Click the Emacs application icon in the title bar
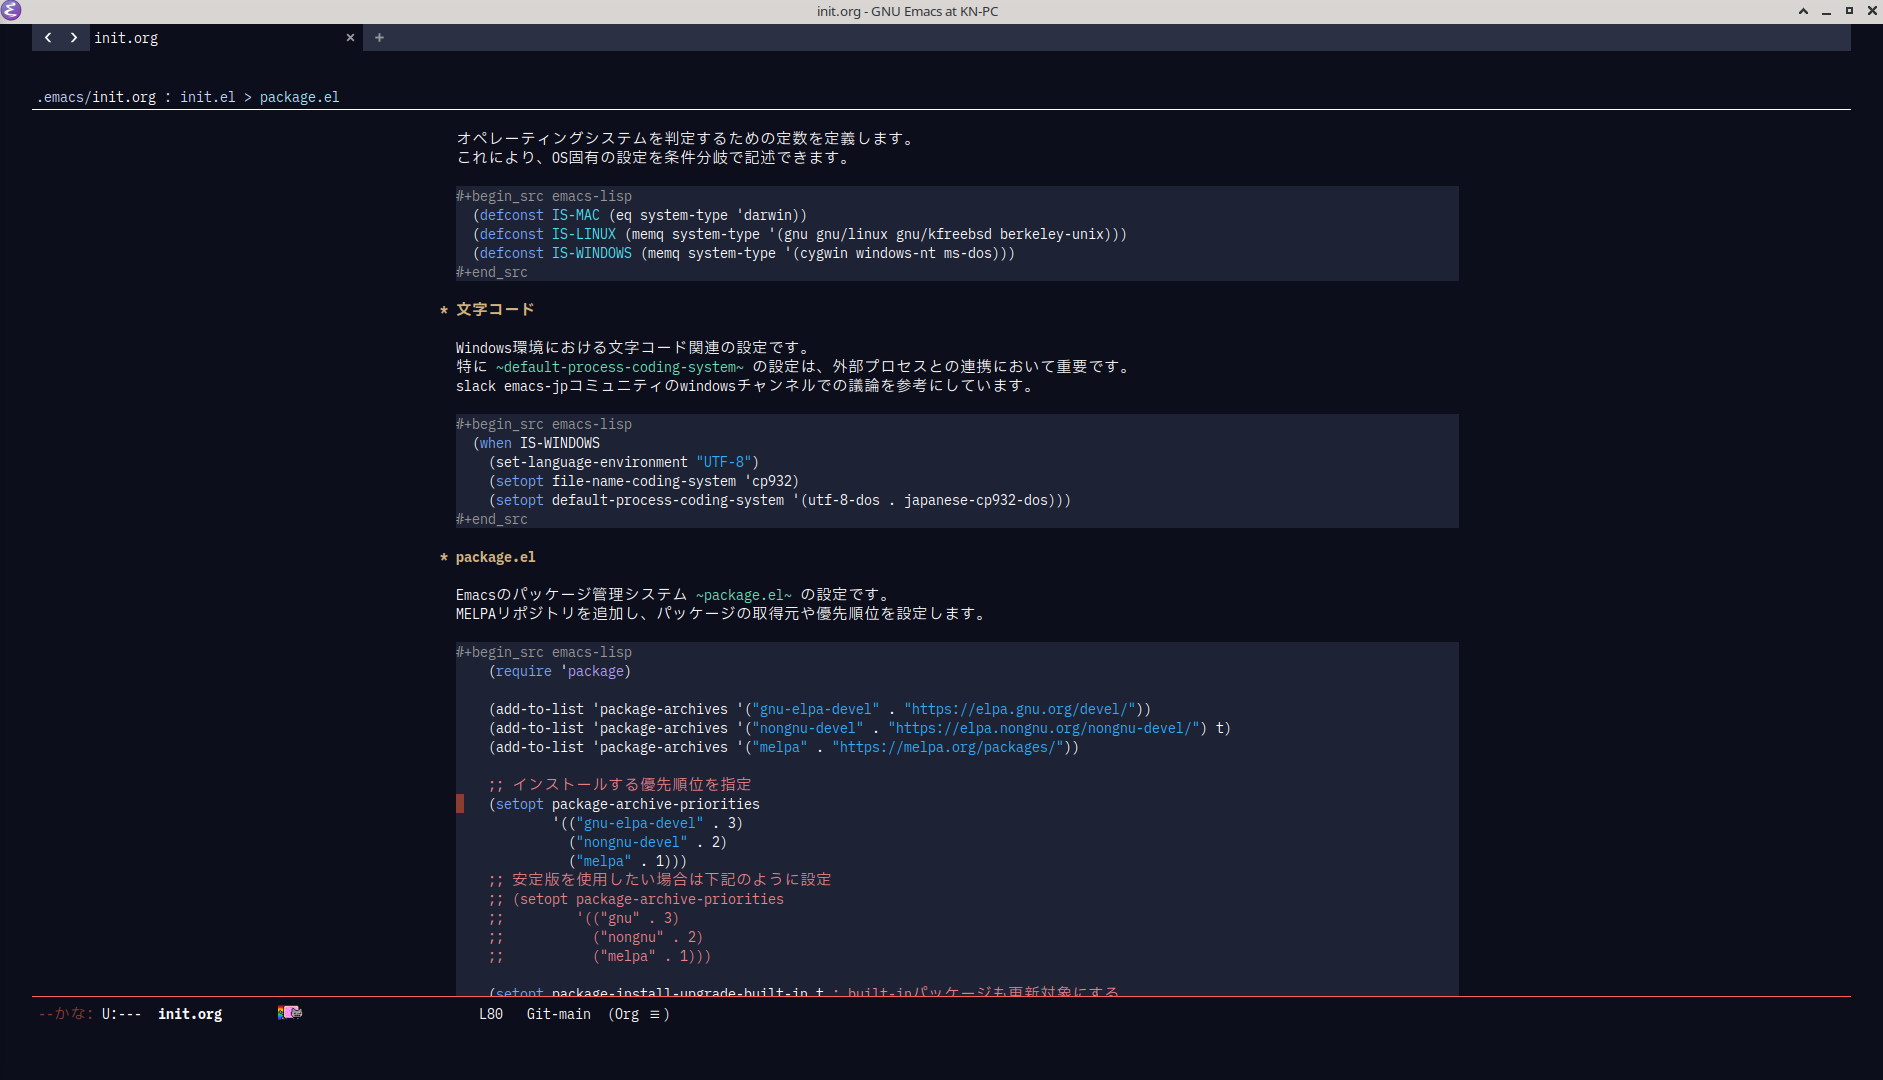1883x1080 pixels. coord(11,11)
